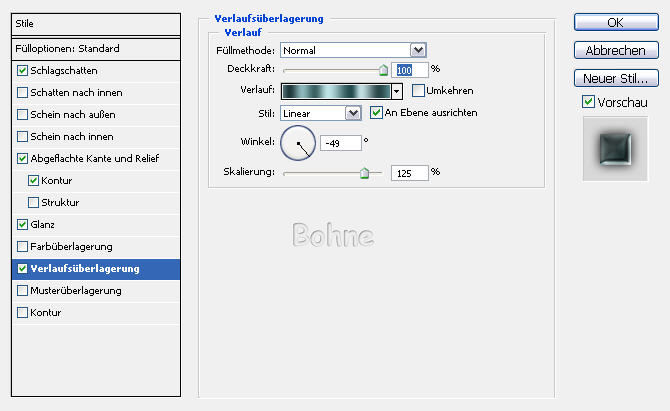Screen dimensions: 670x411
Task: Click the angle dial for Winkel
Action: 298,143
